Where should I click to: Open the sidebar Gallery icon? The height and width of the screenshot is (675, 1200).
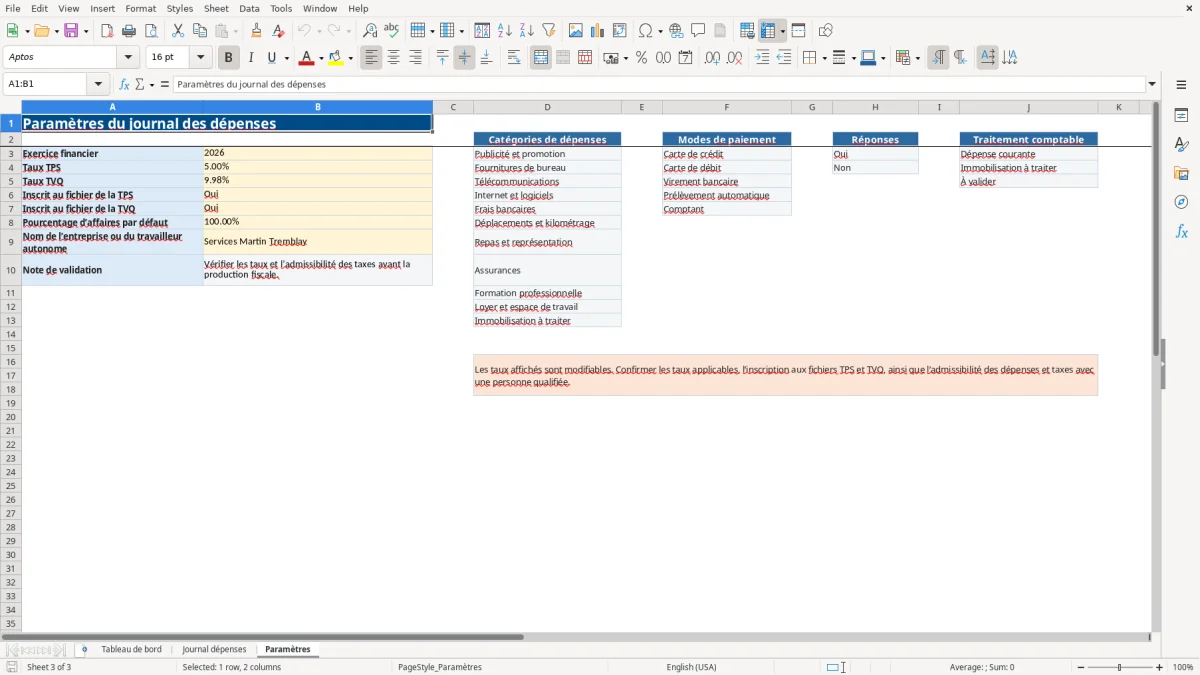1181,174
